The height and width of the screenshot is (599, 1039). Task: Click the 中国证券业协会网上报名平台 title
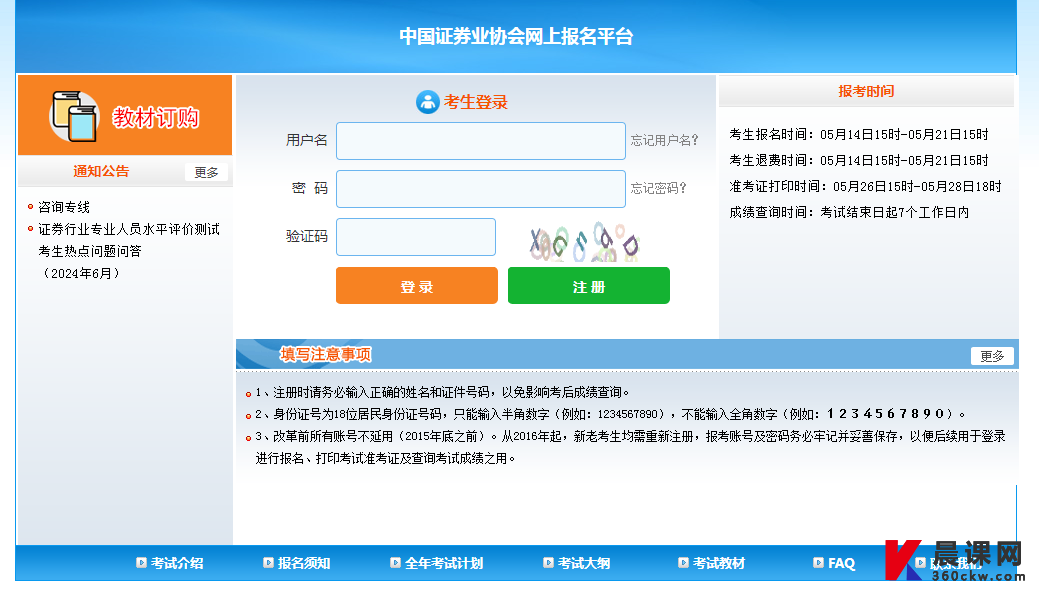tap(516, 36)
